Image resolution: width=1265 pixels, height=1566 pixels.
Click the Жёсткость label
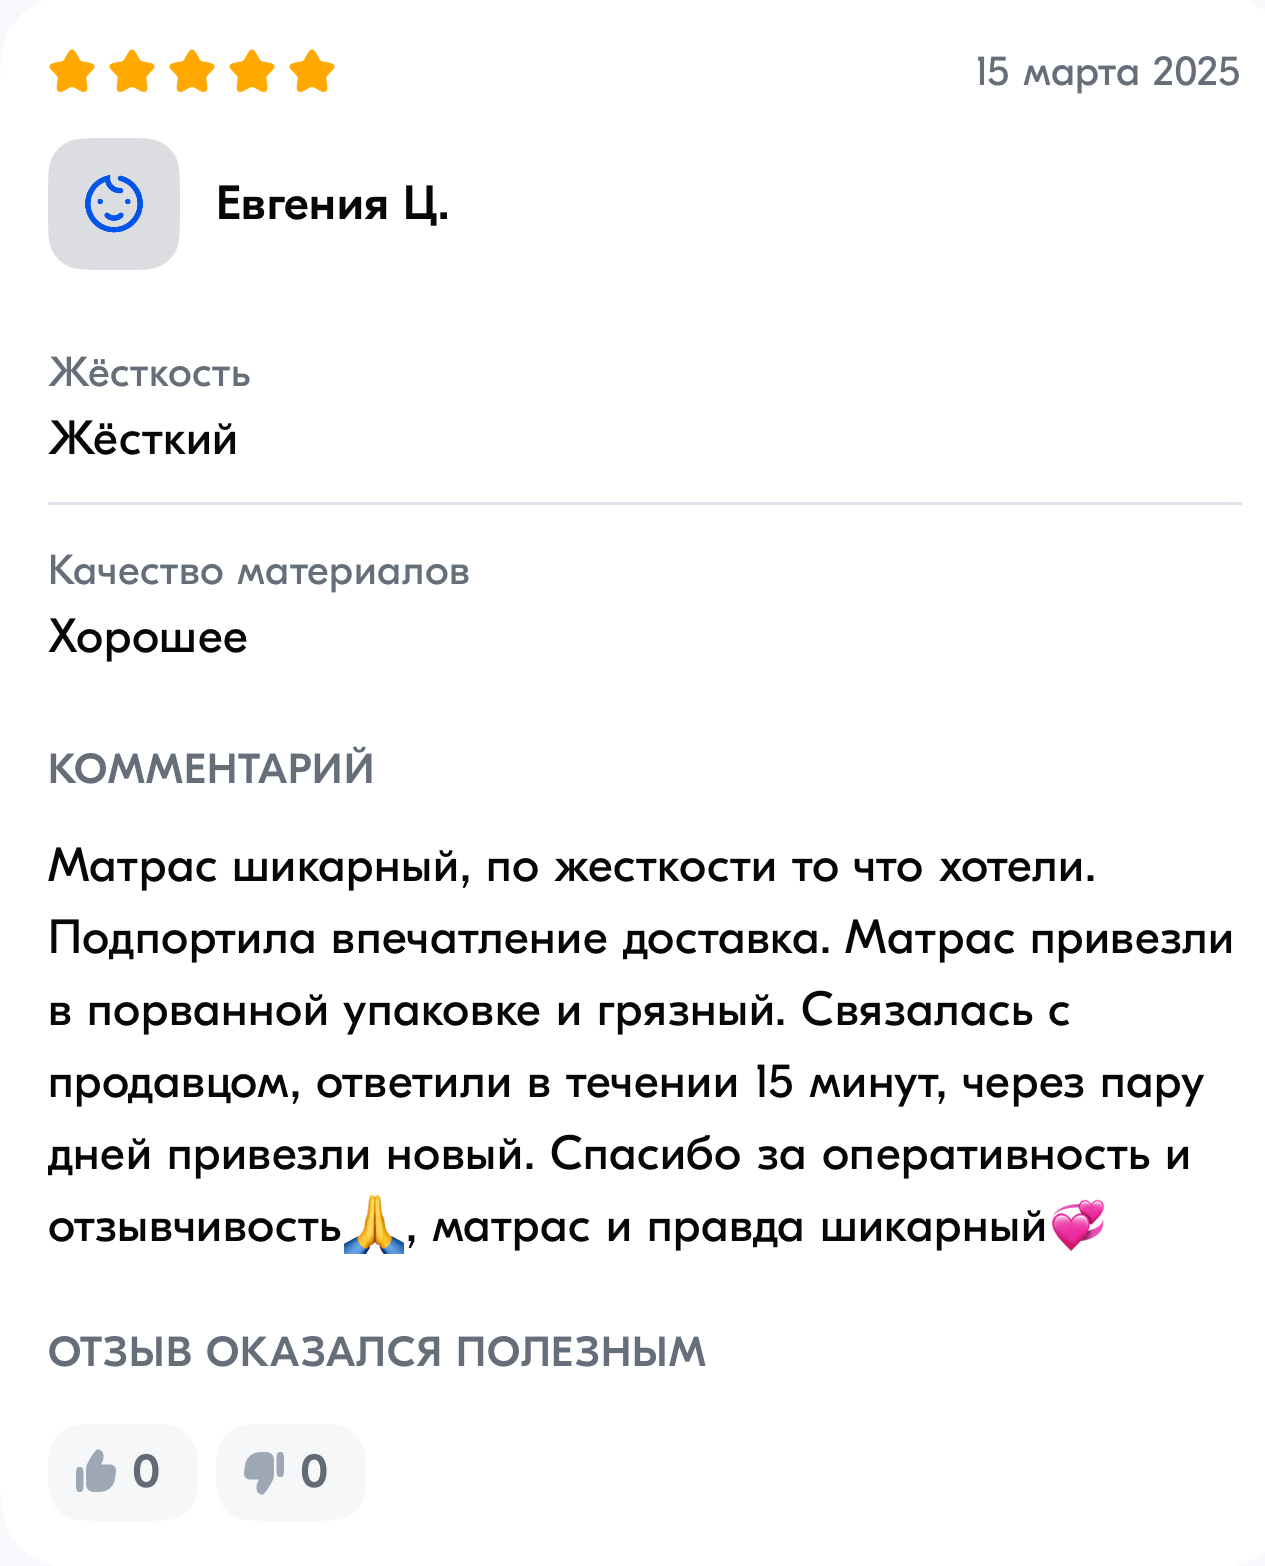tap(149, 373)
